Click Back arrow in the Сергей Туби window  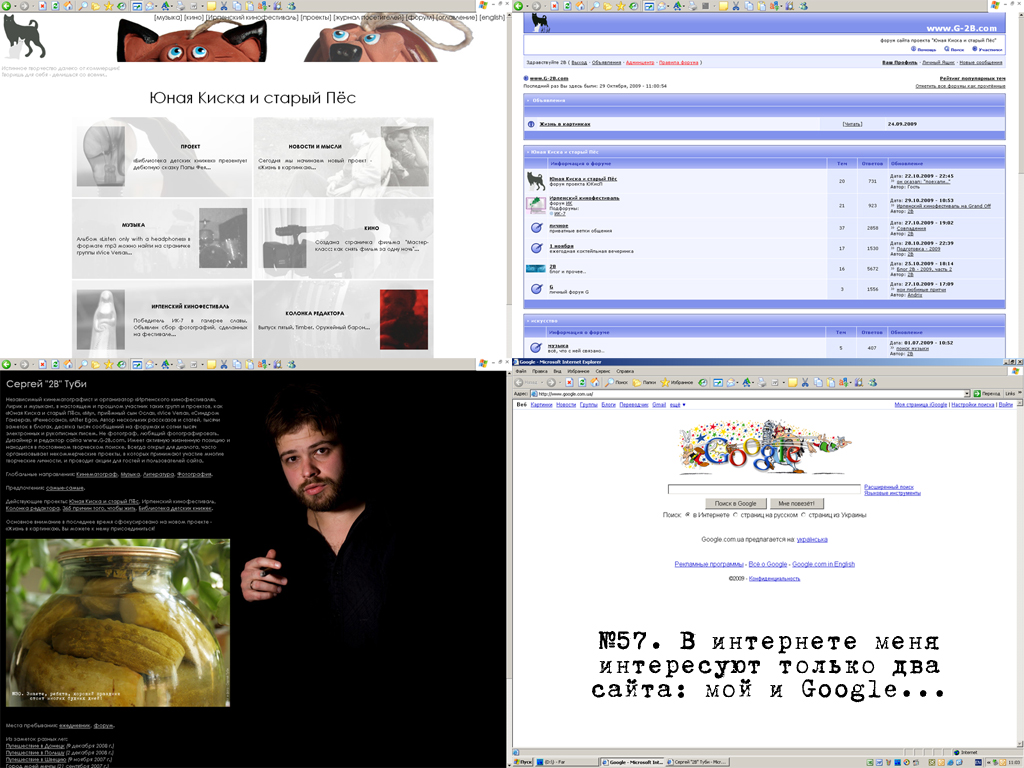(7, 364)
